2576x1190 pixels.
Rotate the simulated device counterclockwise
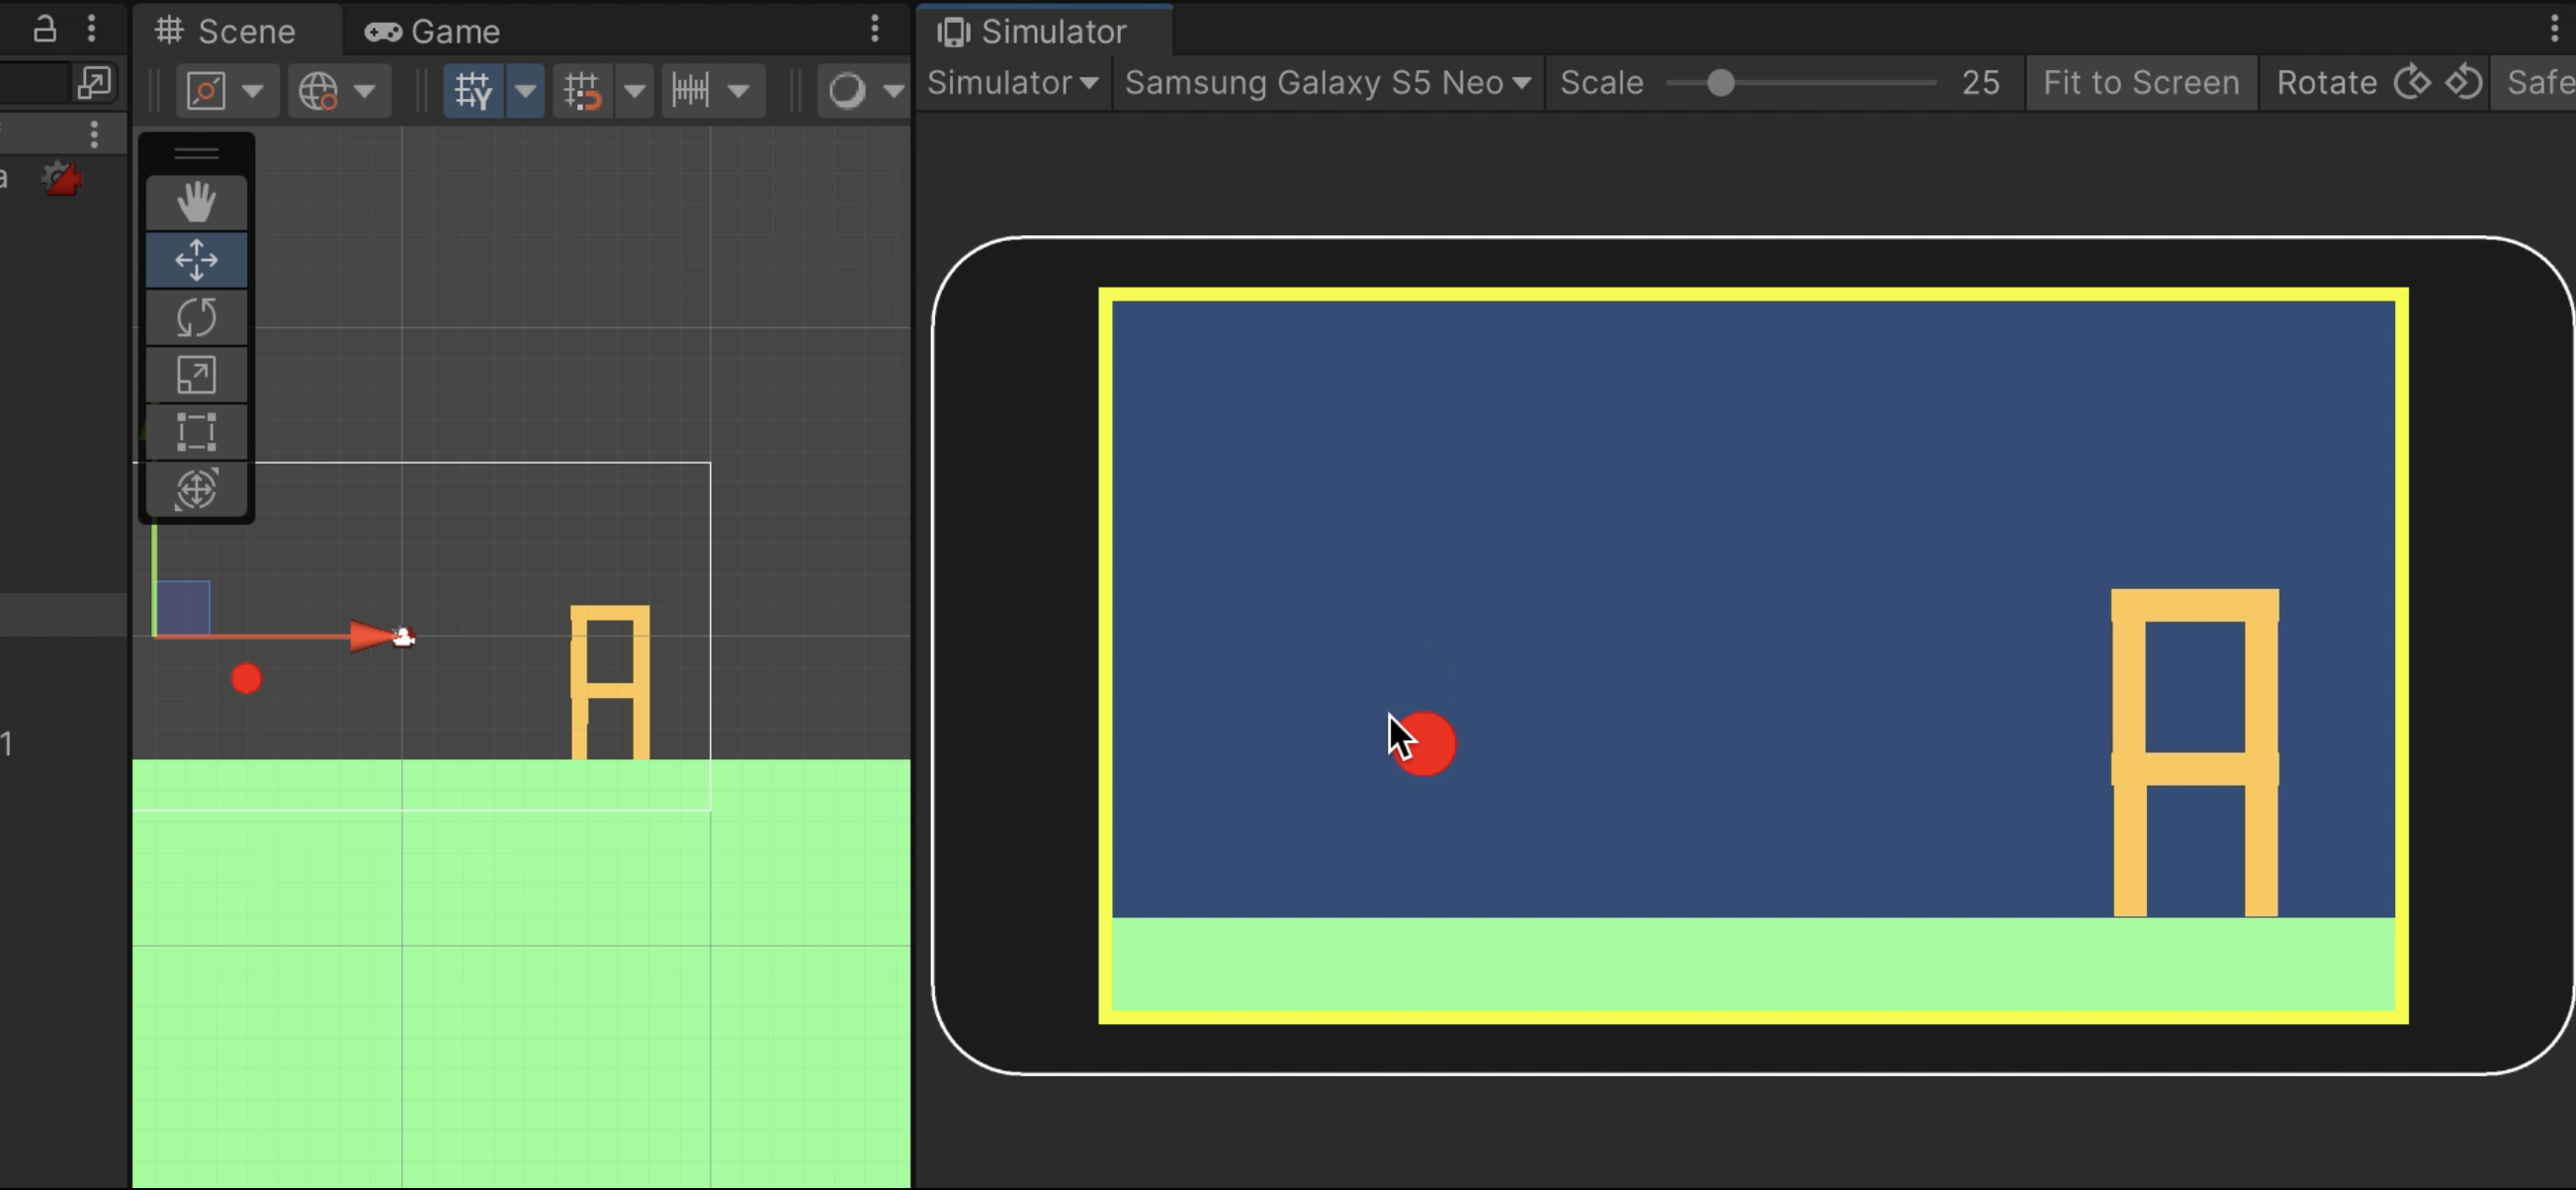[x=2465, y=82]
